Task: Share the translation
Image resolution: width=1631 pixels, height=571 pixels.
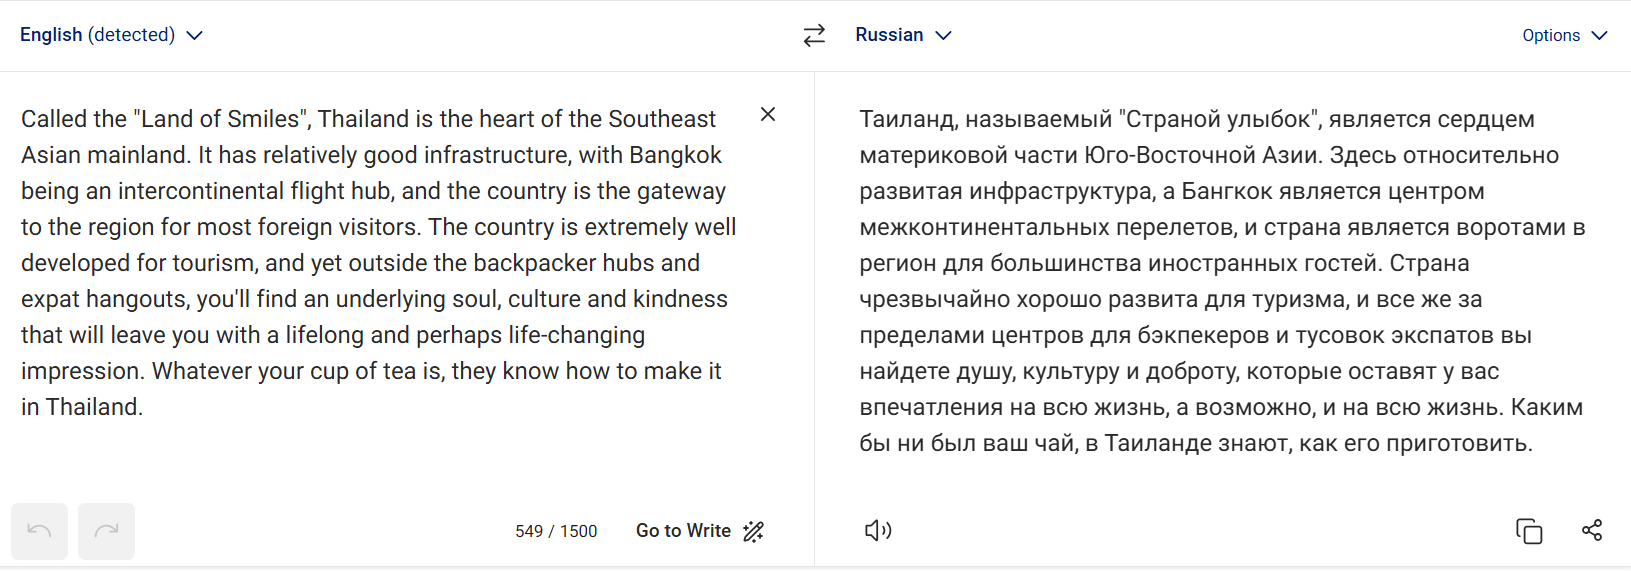Action: (1592, 530)
